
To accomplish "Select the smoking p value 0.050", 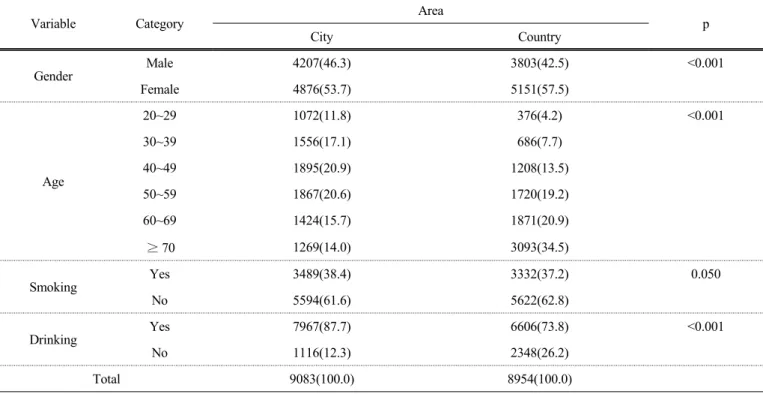I will [706, 274].
